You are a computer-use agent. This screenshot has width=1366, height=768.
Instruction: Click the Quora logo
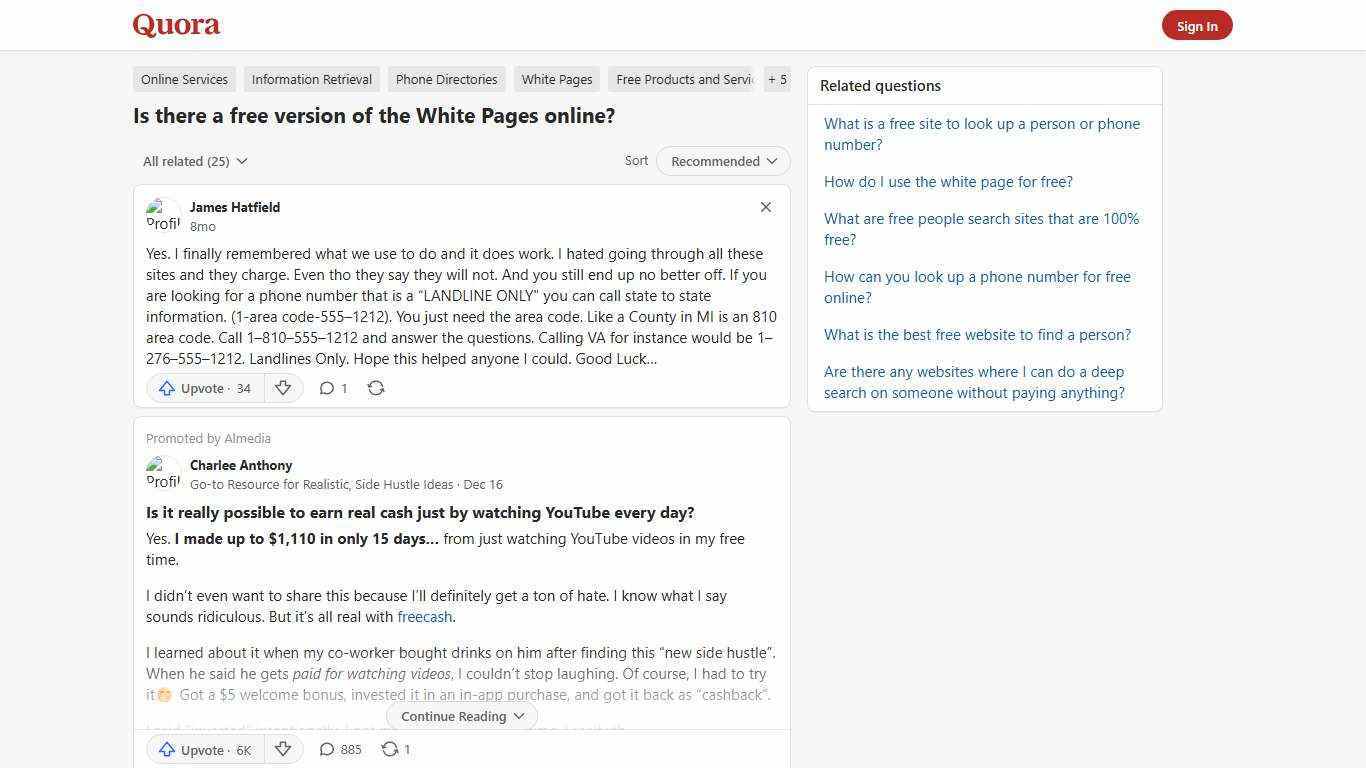click(176, 25)
